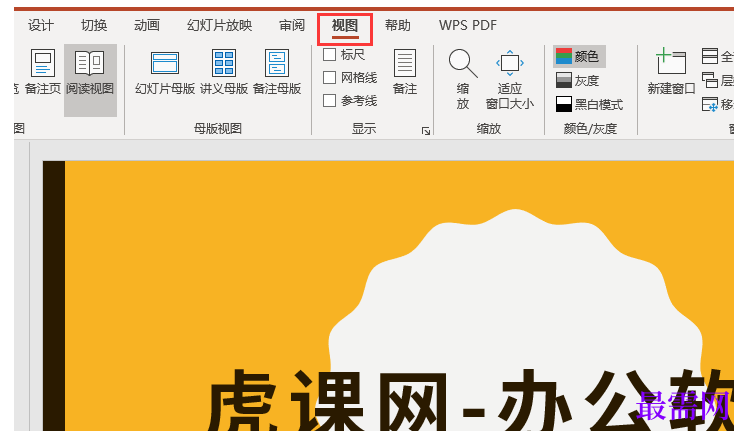Enable the Ruler (标尺) checkbox
748x437 pixels.
click(329, 54)
